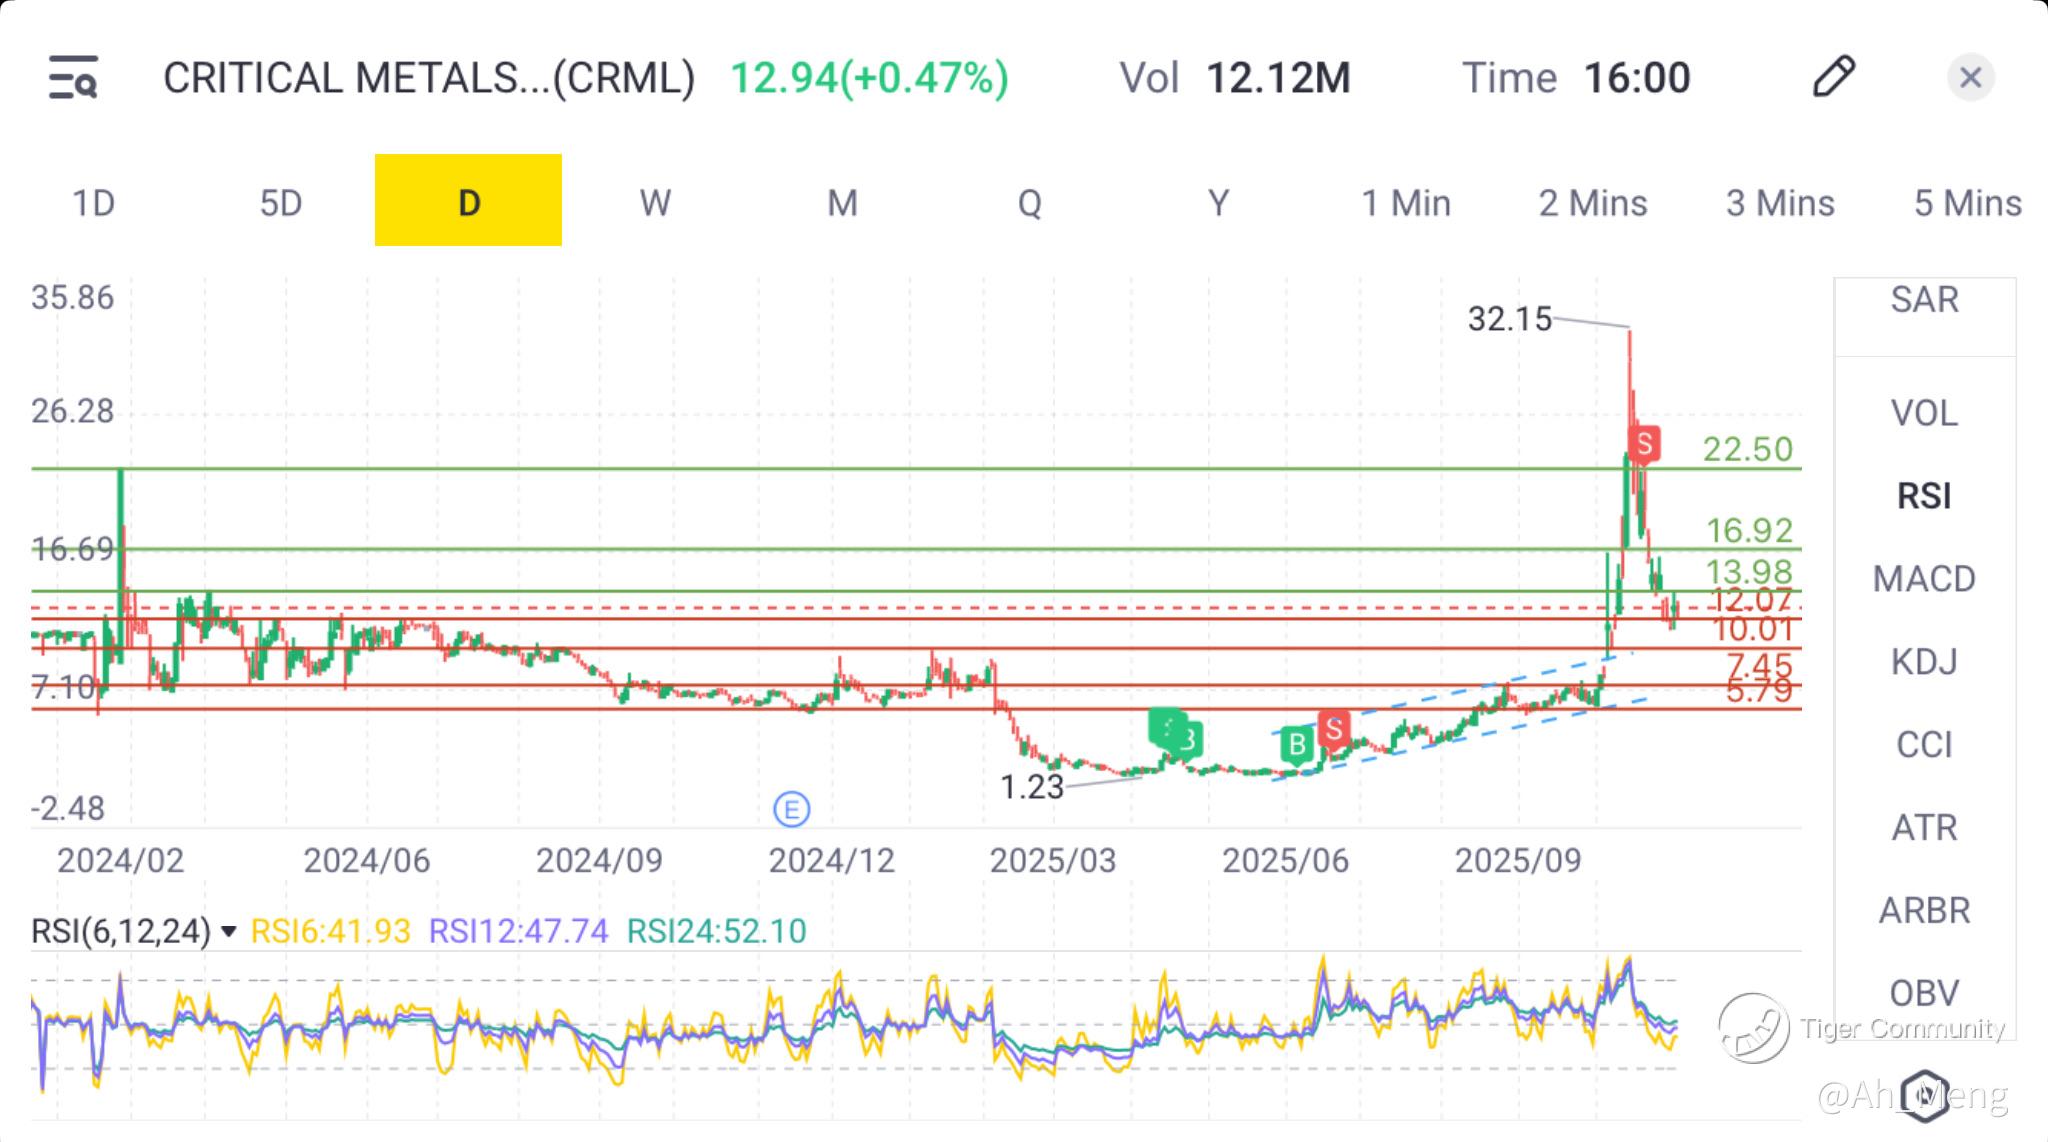
Task: Click the red S sell marker near 22.50
Action: click(x=1643, y=443)
